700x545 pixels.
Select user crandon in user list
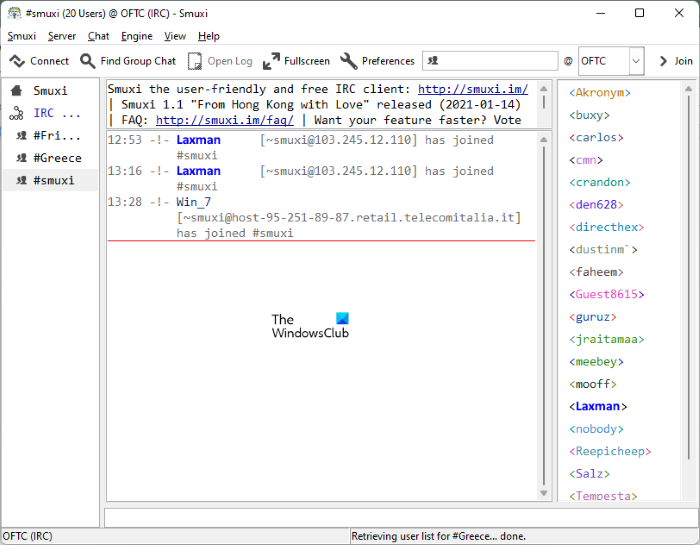pyautogui.click(x=600, y=182)
